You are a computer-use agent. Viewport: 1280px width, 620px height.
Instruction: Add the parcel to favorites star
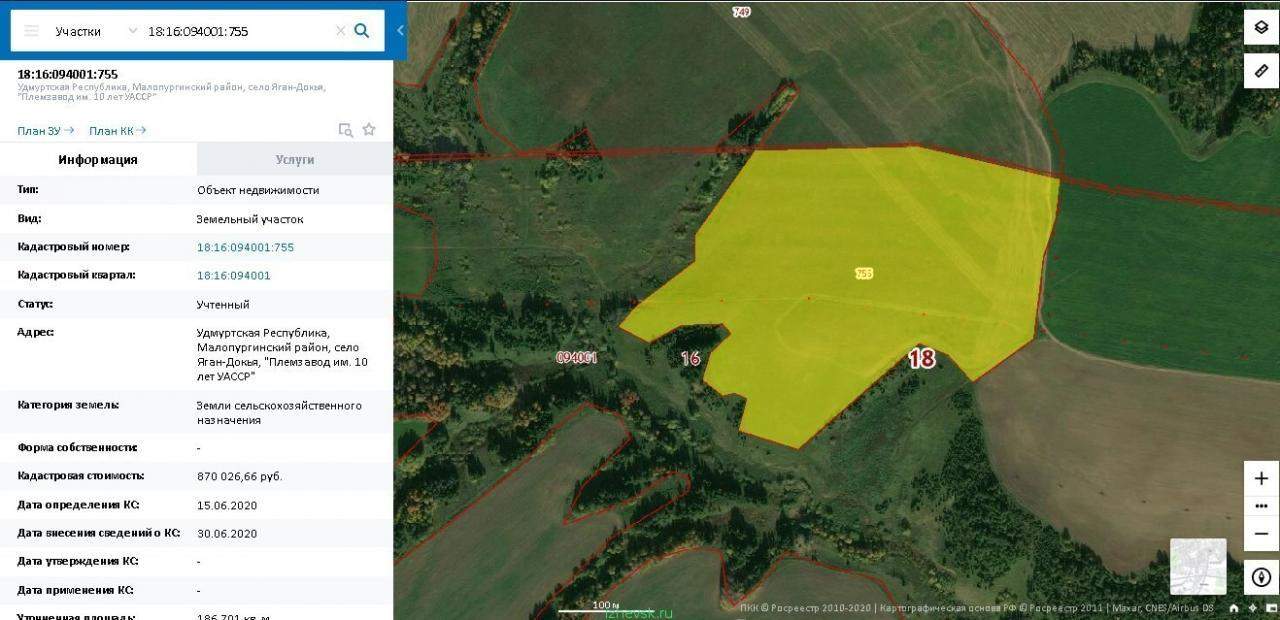[369, 129]
